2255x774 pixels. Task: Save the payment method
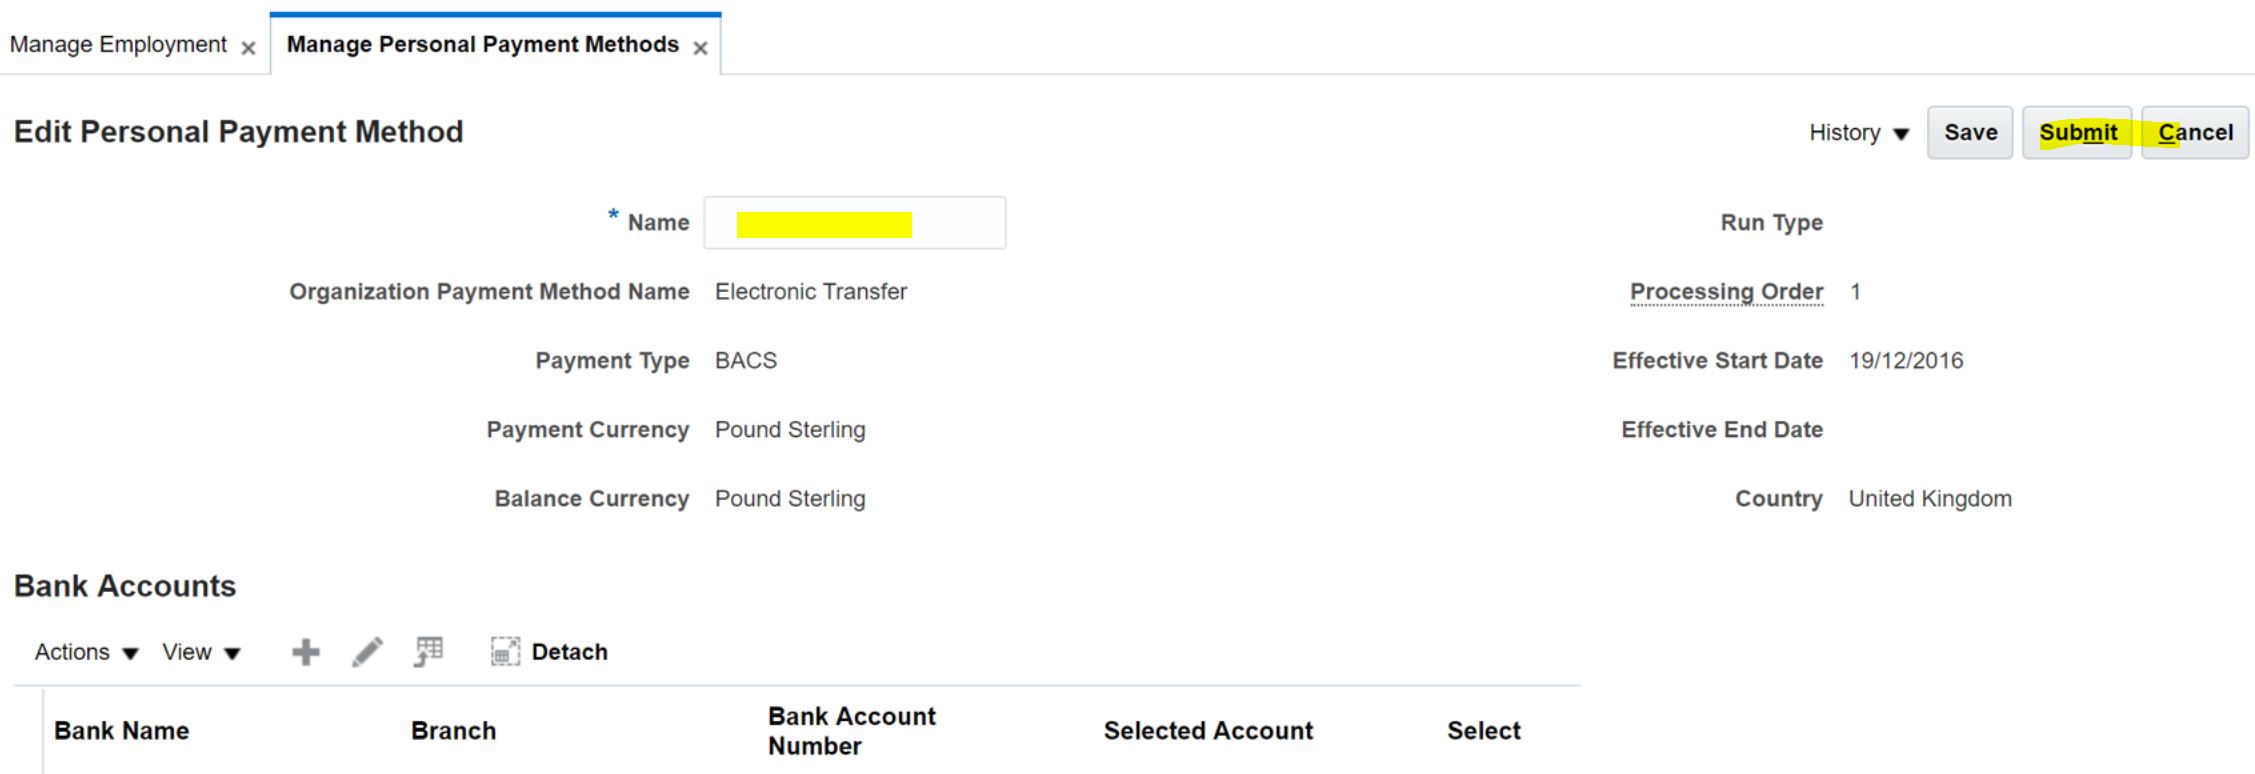pyautogui.click(x=1969, y=132)
